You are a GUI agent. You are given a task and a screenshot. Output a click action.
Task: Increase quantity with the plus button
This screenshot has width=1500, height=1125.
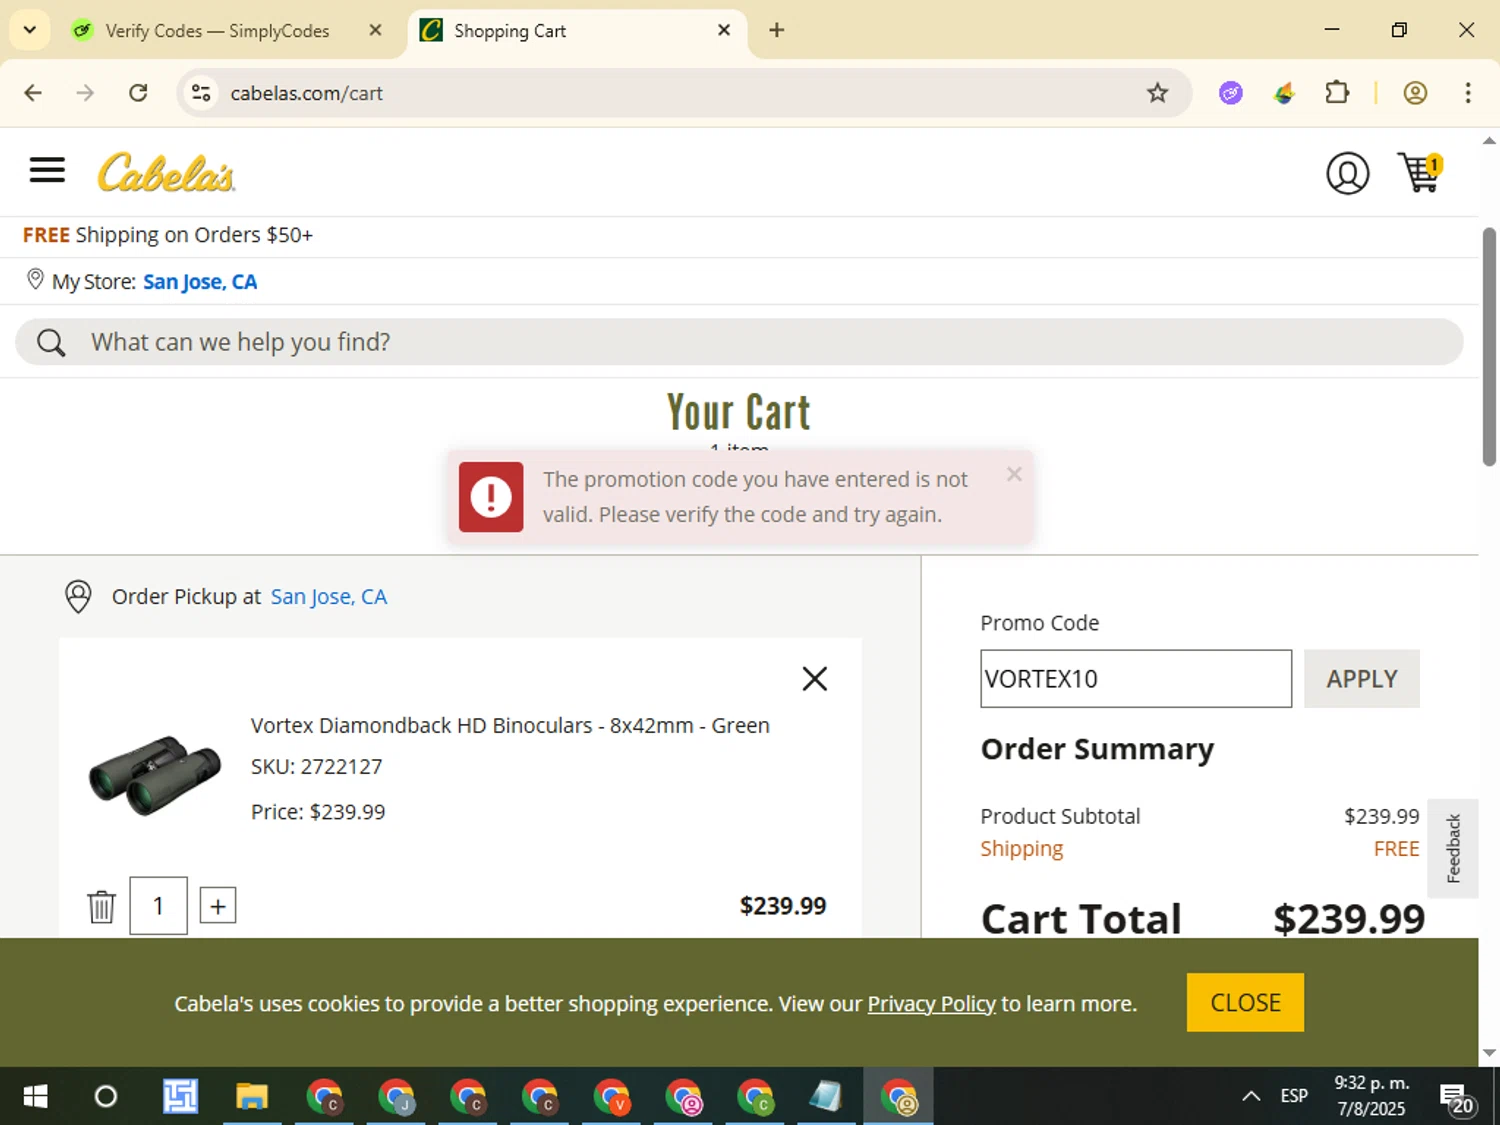(218, 906)
